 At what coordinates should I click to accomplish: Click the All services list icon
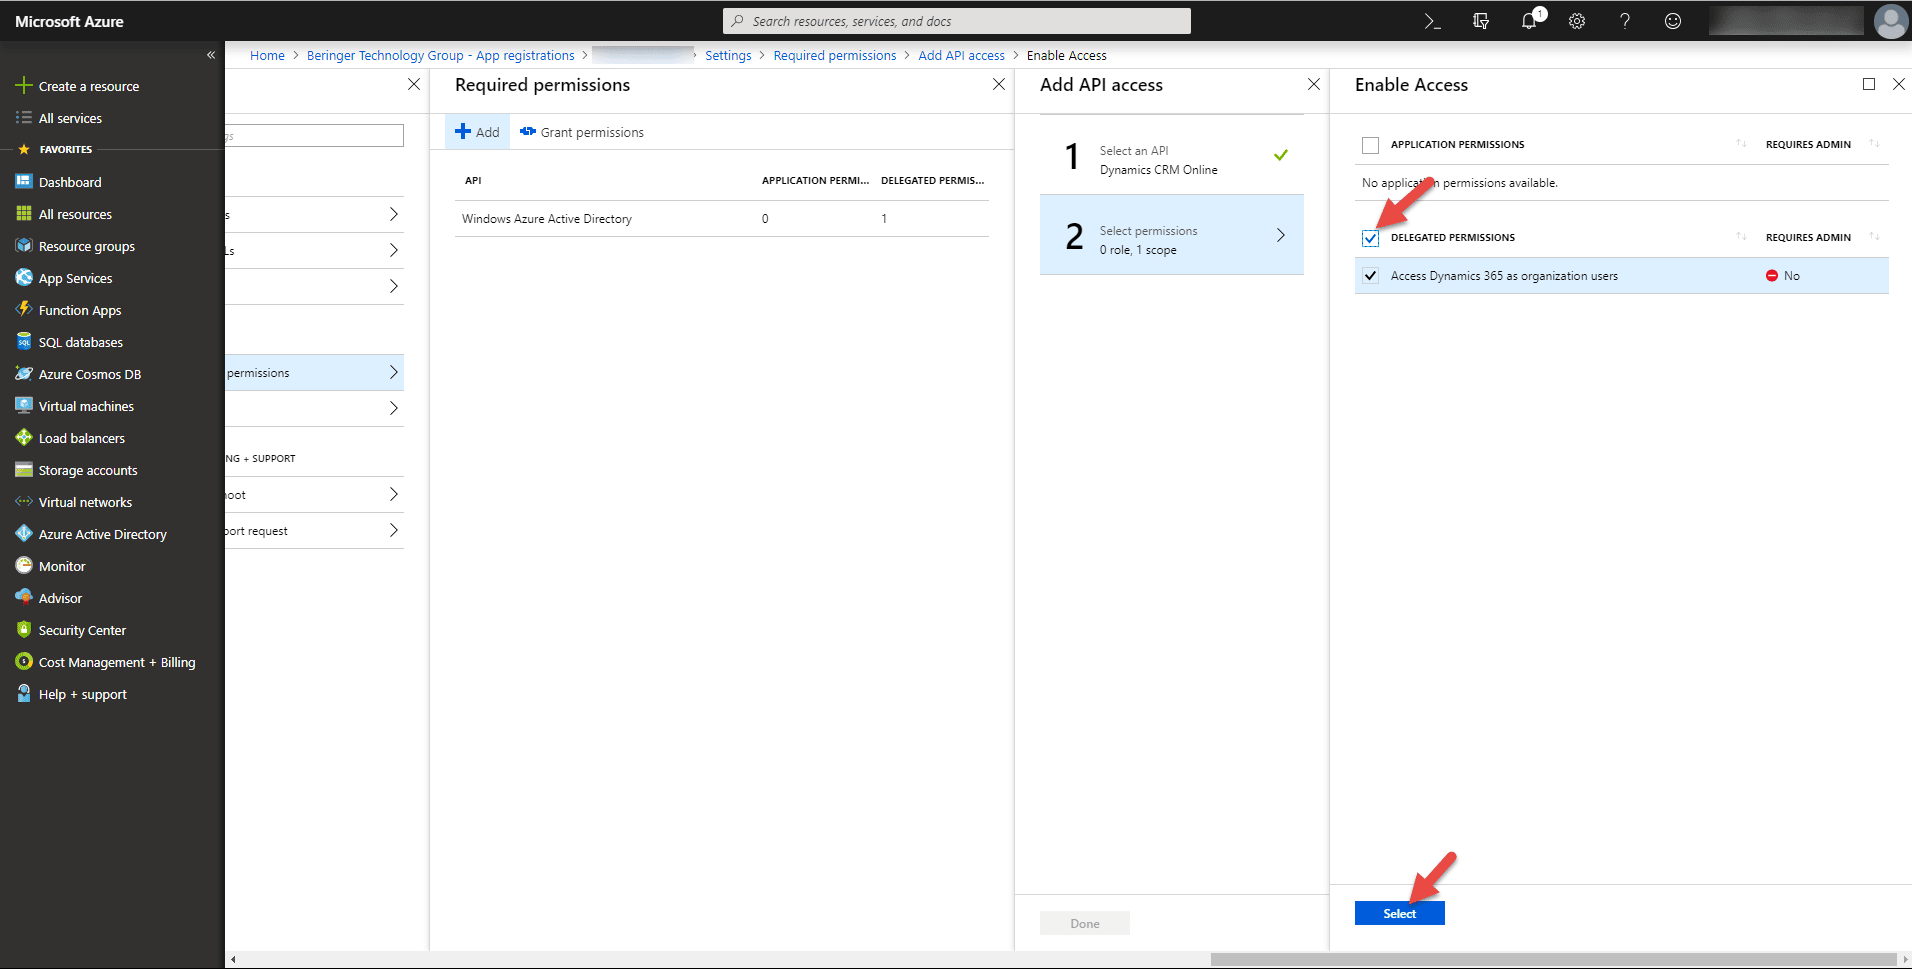tap(24, 118)
